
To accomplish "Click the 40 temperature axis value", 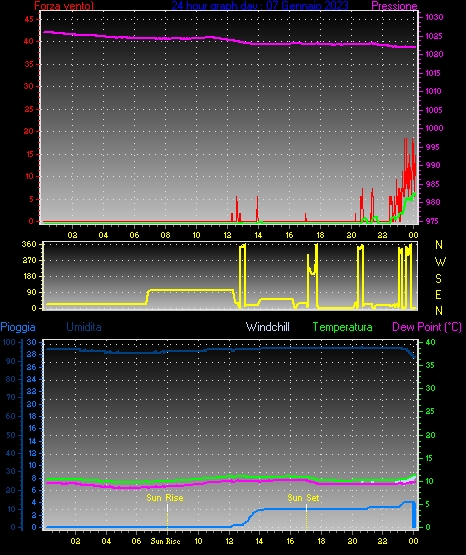I will (430, 342).
